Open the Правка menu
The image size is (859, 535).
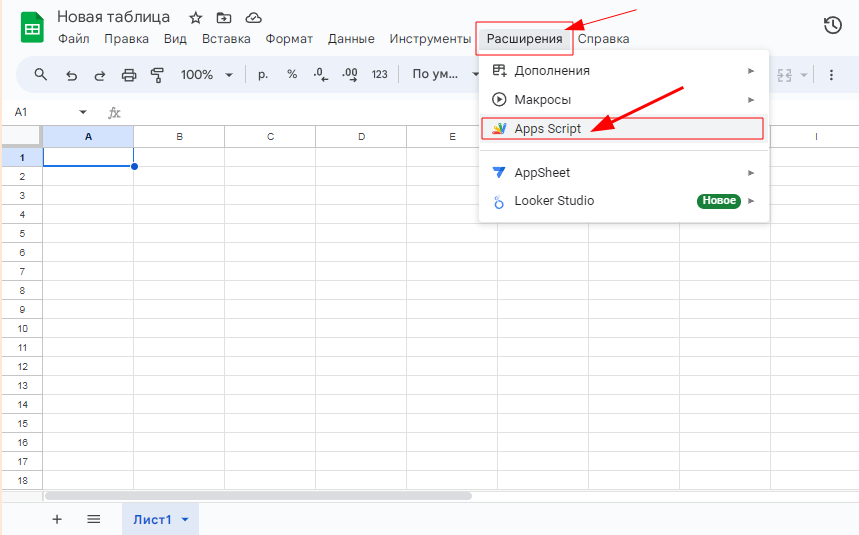[x=127, y=39]
